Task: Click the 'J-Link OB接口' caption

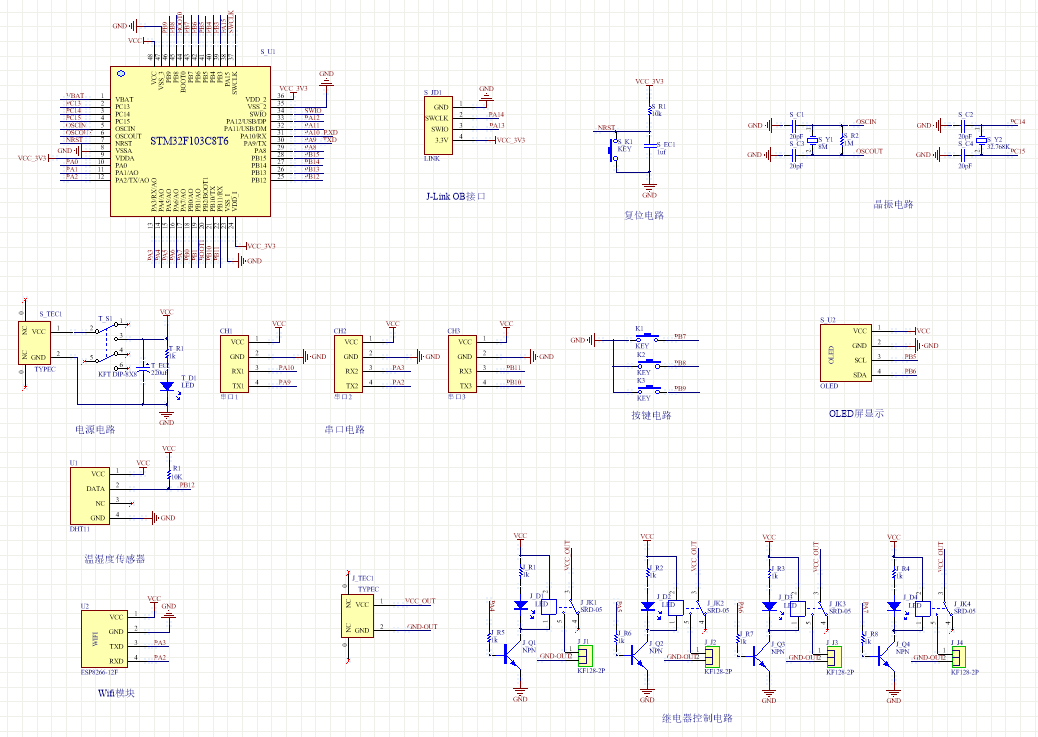Action: pyautogui.click(x=455, y=196)
